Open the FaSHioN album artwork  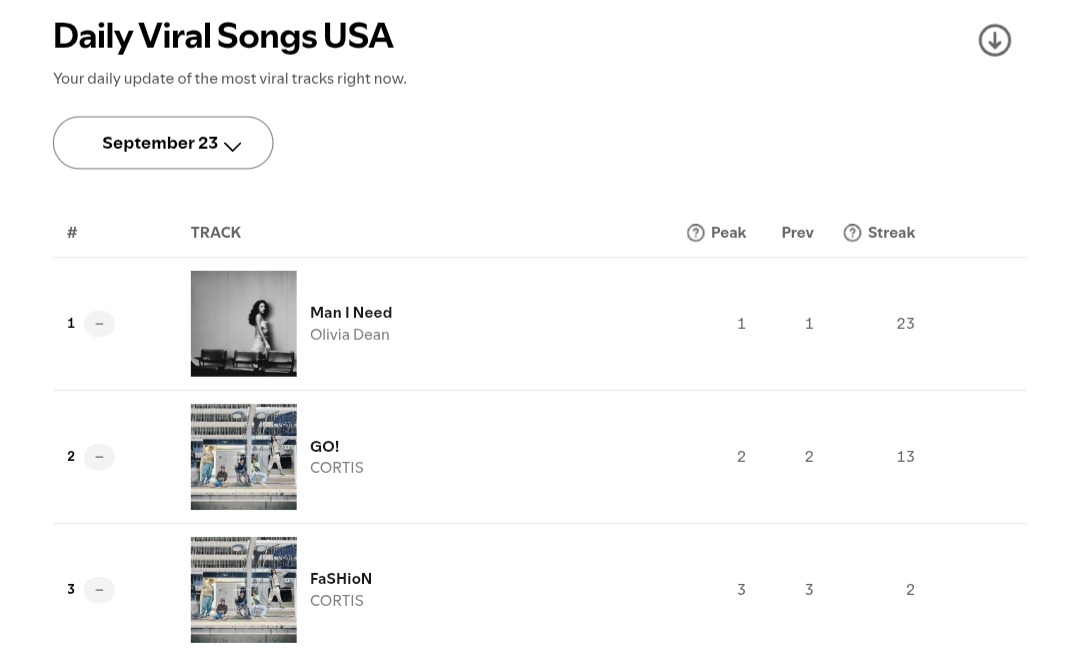244,590
